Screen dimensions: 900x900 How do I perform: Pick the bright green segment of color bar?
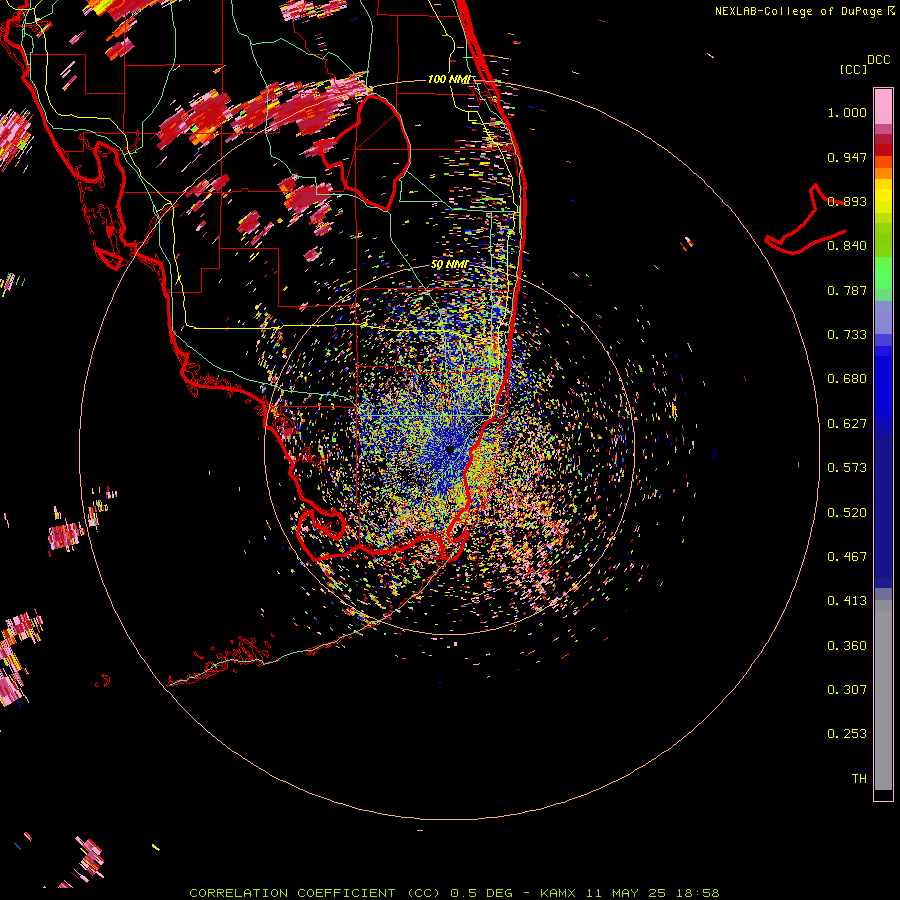click(883, 273)
